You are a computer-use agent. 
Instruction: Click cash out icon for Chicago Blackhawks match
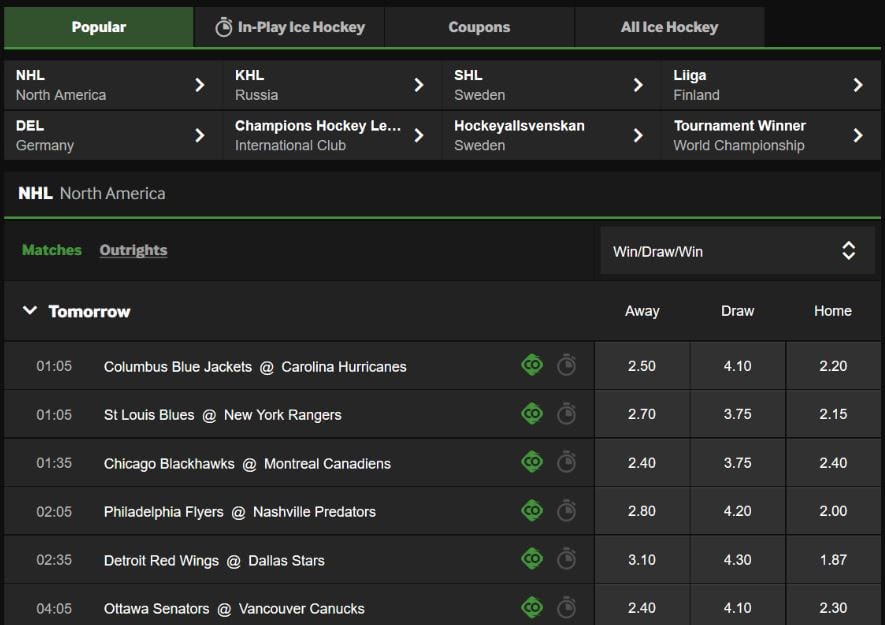pos(532,462)
